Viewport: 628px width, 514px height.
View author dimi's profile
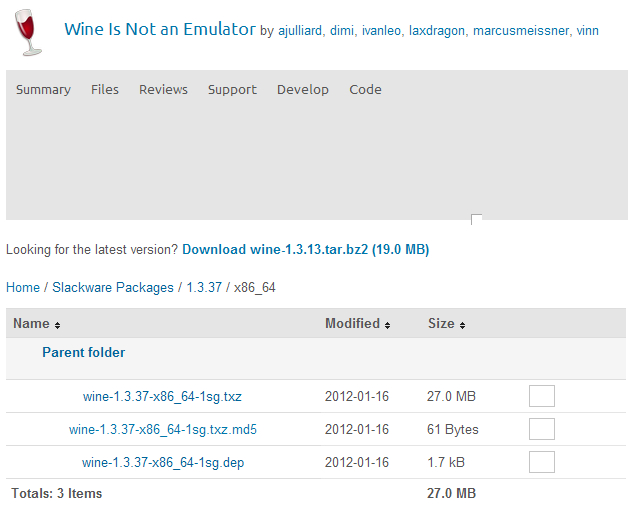point(342,31)
